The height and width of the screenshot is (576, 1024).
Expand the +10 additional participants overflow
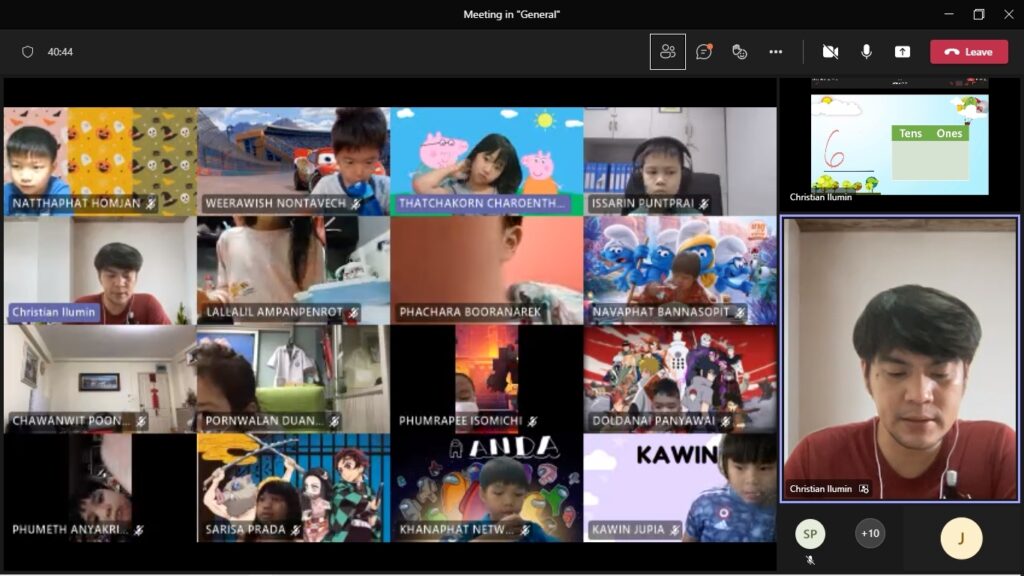[870, 534]
